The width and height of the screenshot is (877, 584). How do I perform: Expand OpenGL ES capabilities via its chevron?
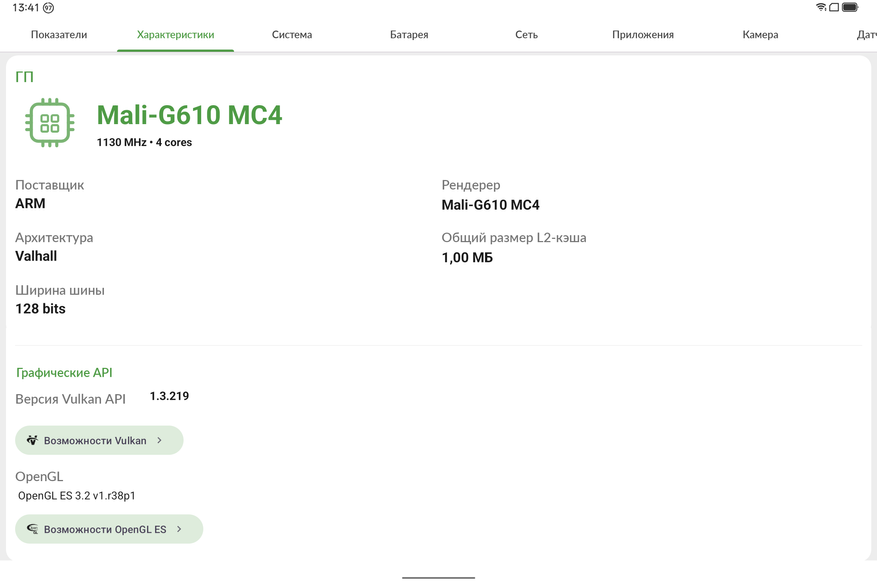coord(180,529)
